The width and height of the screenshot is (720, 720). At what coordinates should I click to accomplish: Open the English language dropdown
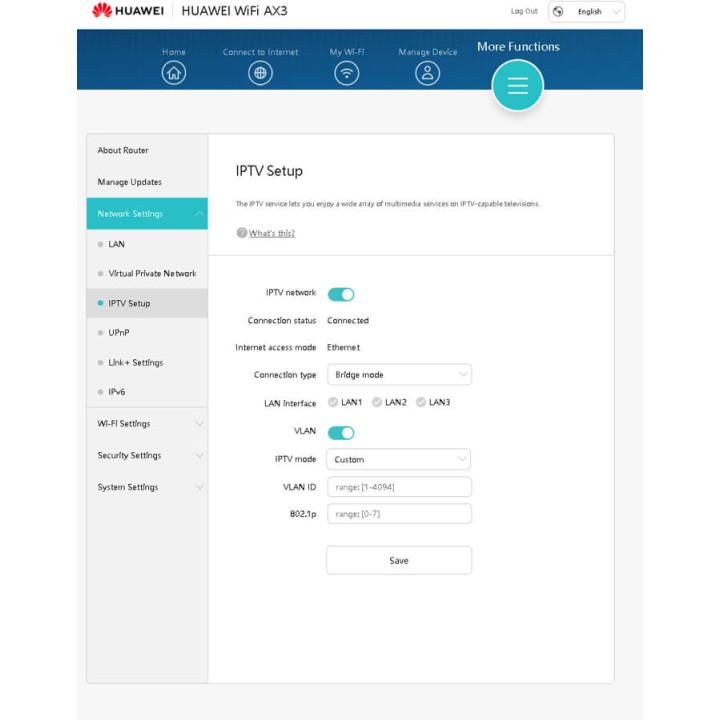[x=586, y=11]
